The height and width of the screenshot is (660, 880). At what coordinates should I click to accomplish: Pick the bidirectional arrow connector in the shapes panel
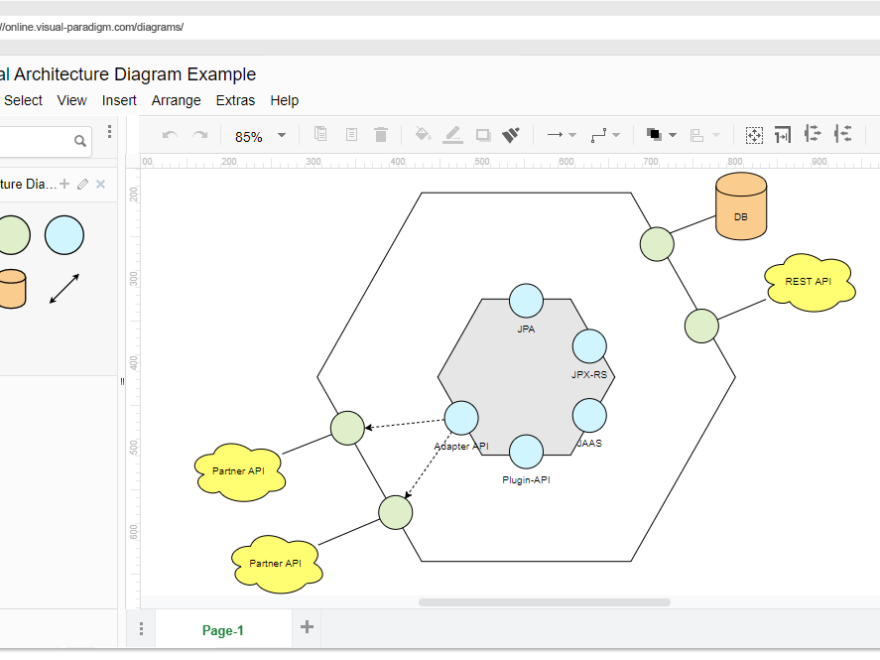pyautogui.click(x=64, y=288)
